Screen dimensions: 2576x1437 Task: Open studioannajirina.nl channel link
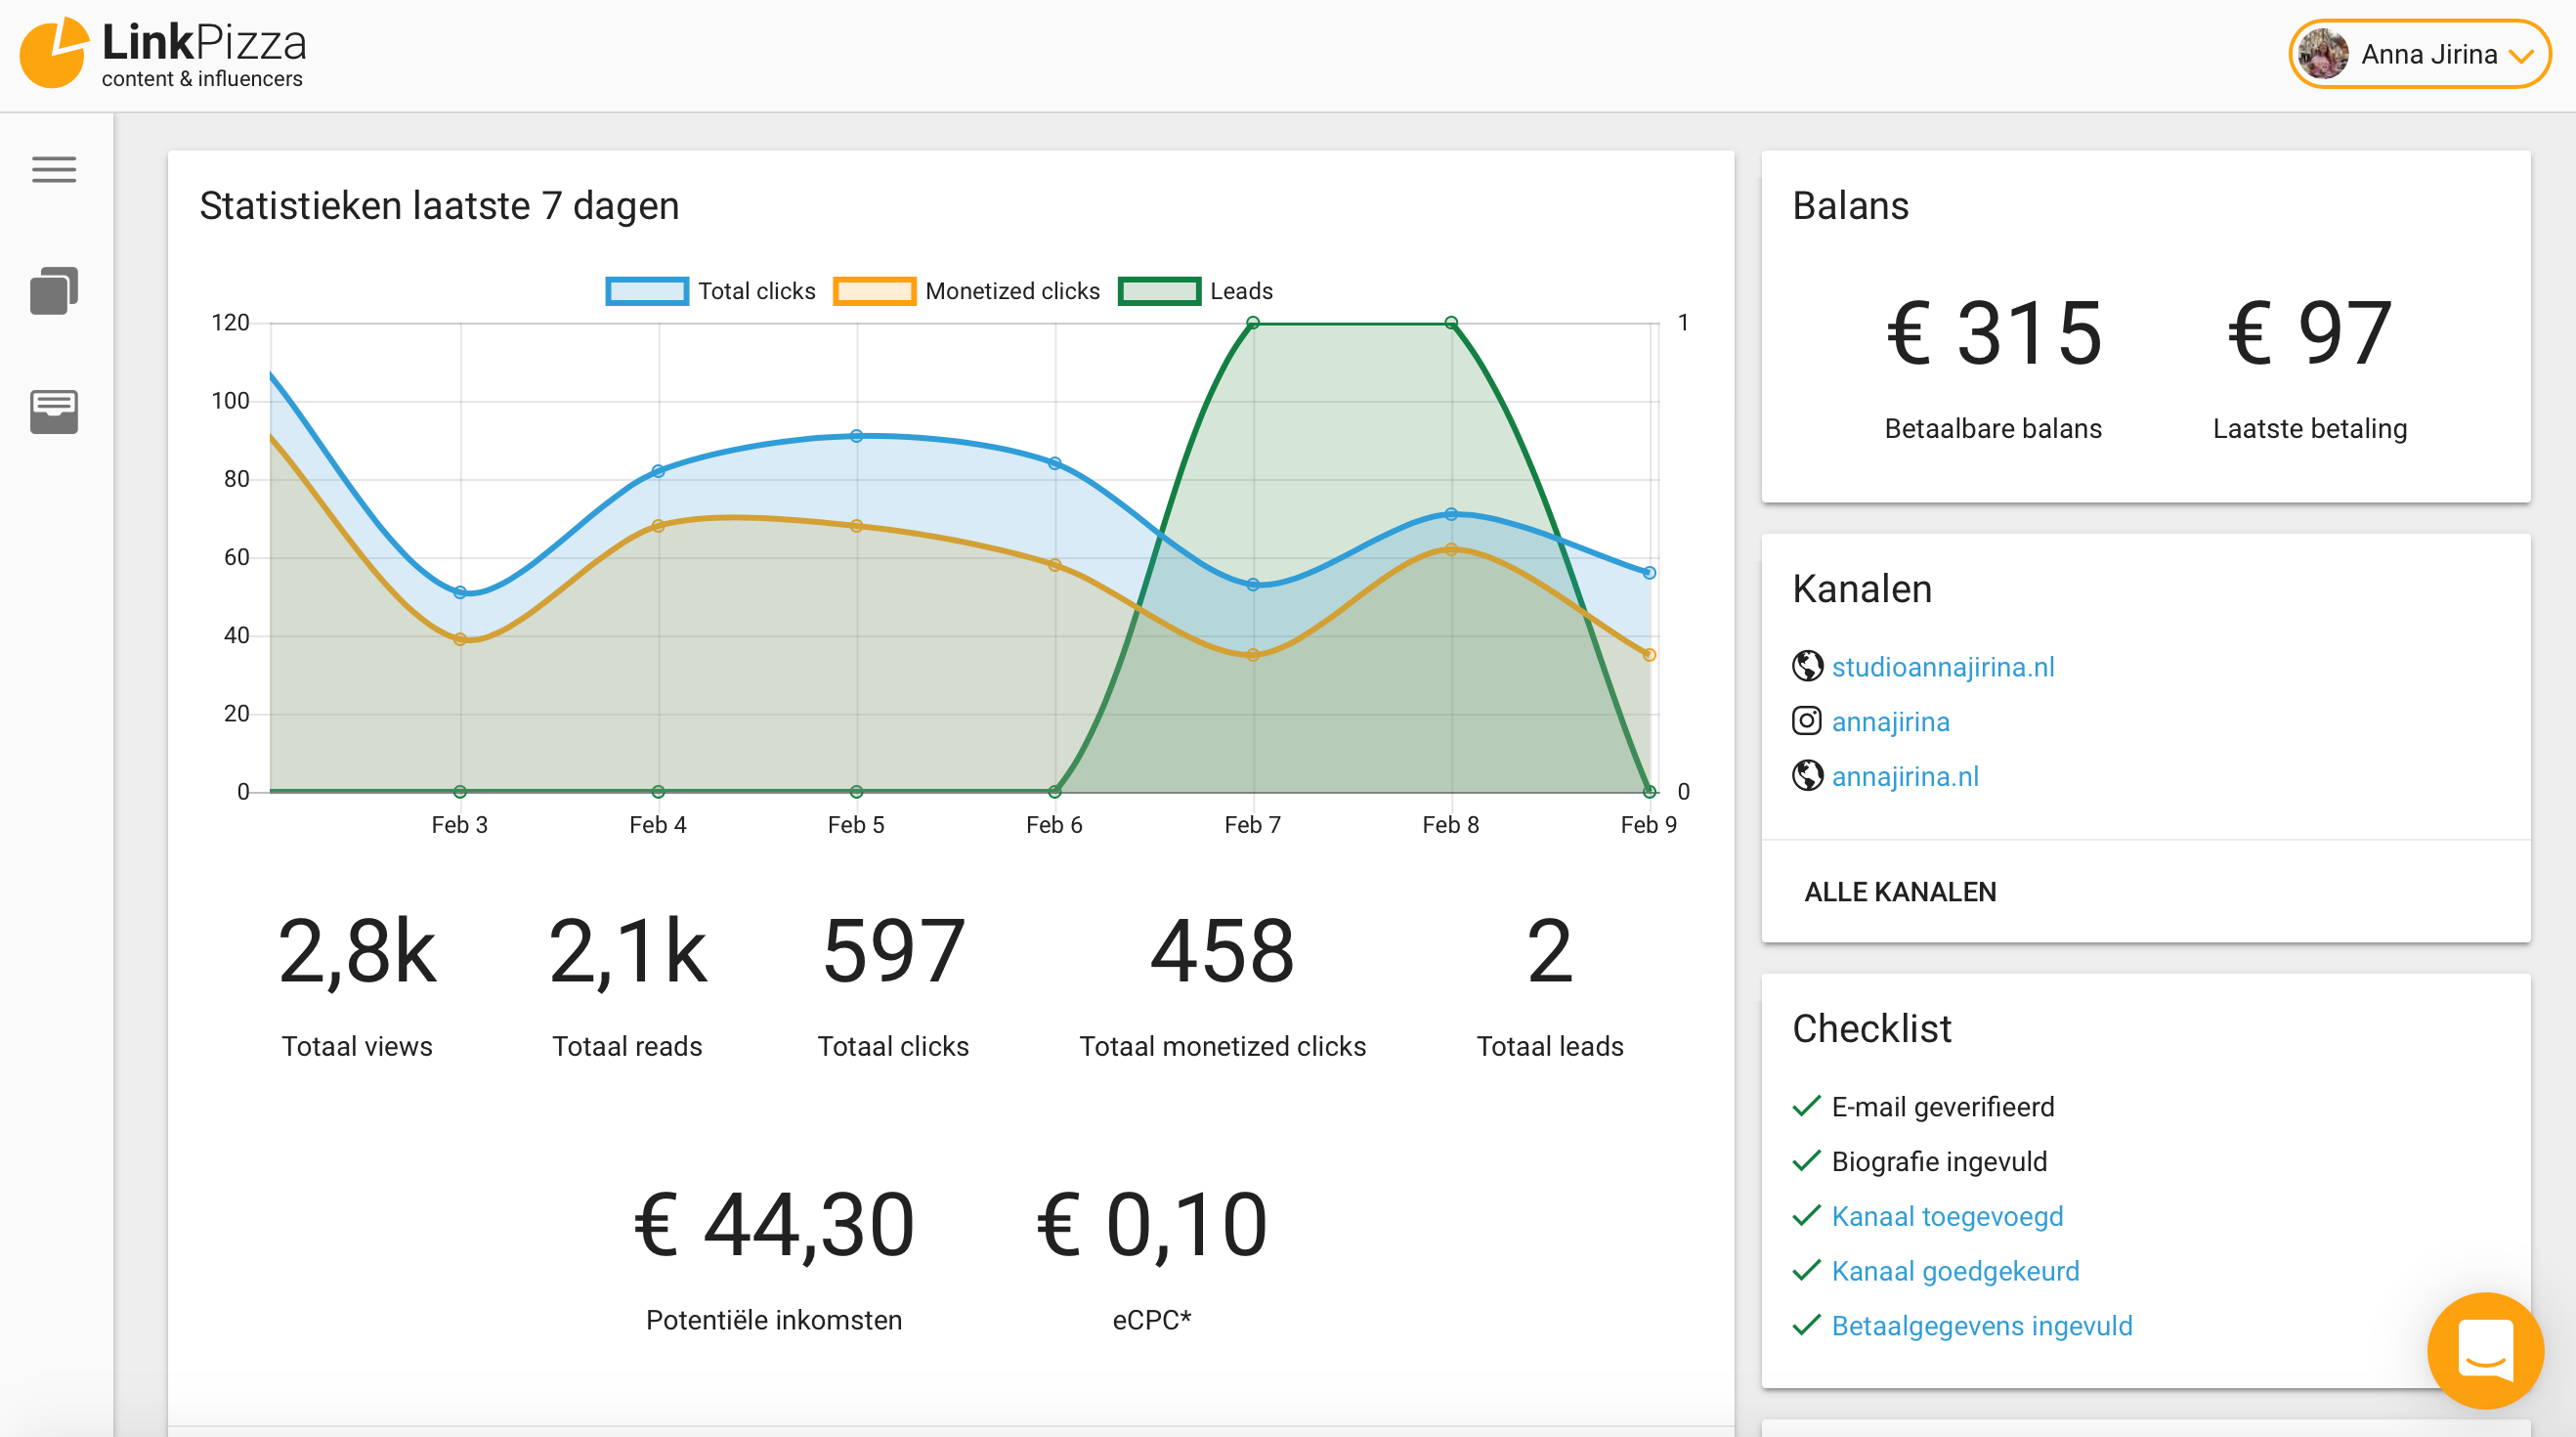click(x=1942, y=667)
